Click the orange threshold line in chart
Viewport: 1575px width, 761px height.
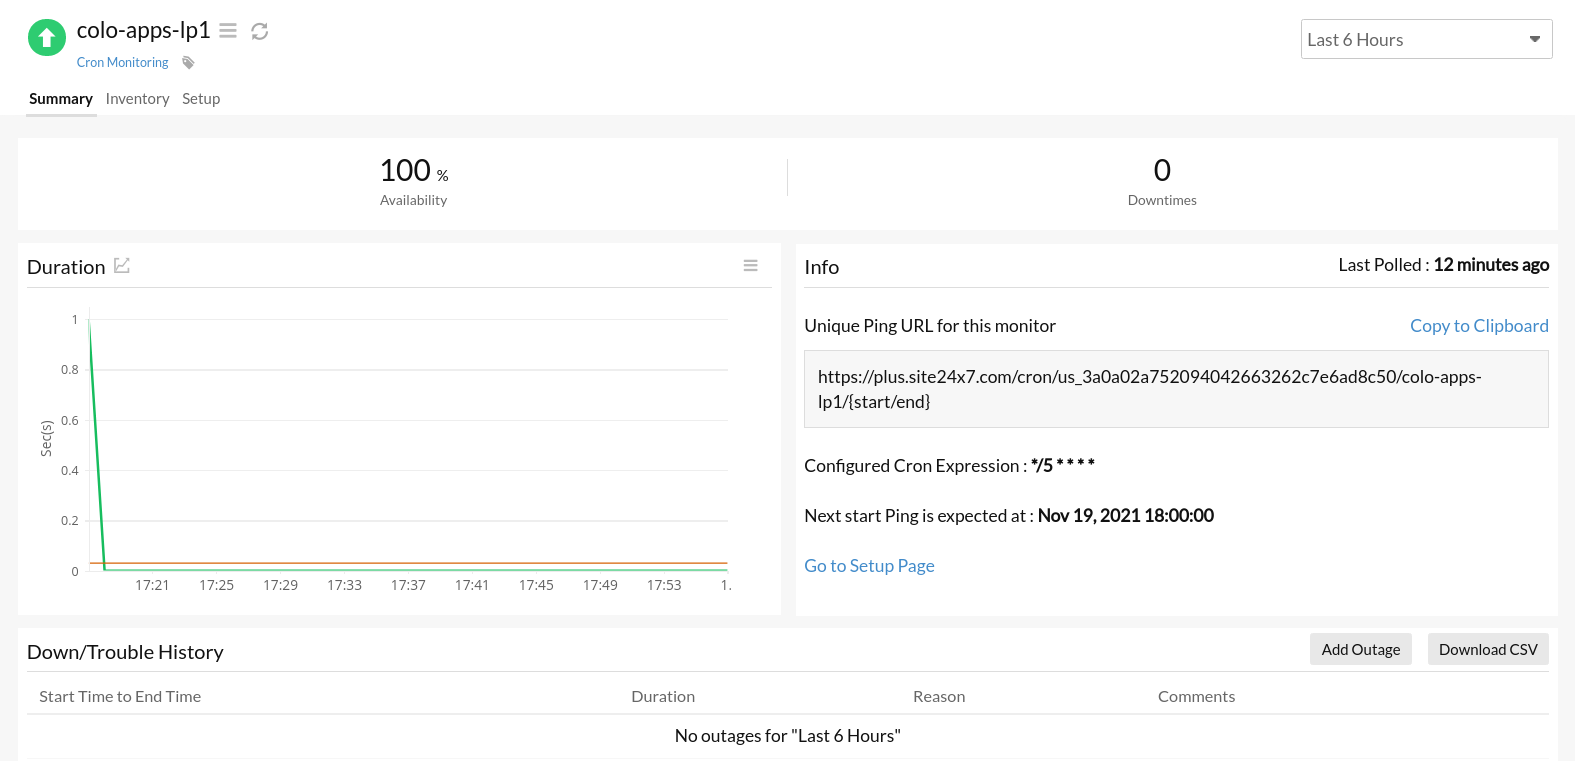[x=410, y=563]
